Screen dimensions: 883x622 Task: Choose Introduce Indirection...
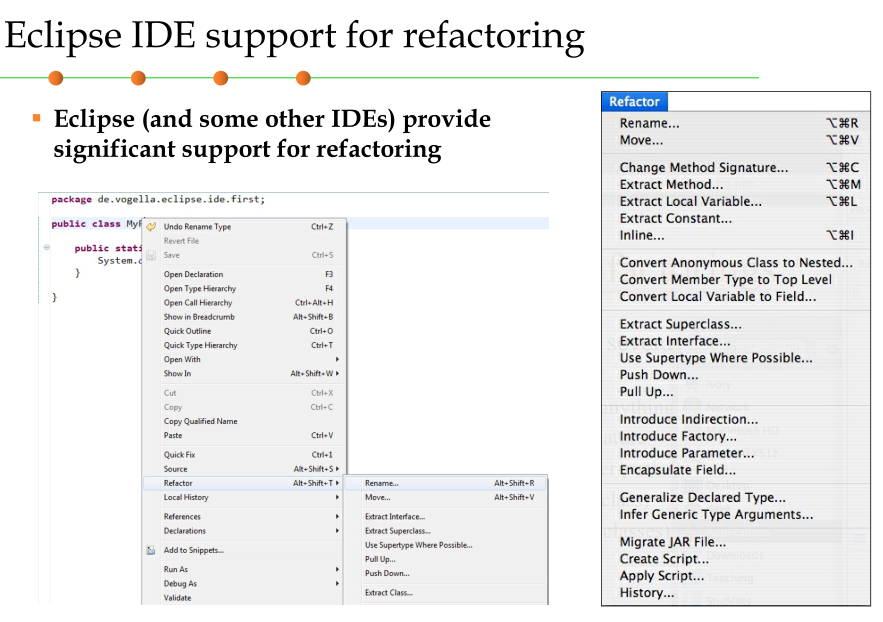[736, 419]
